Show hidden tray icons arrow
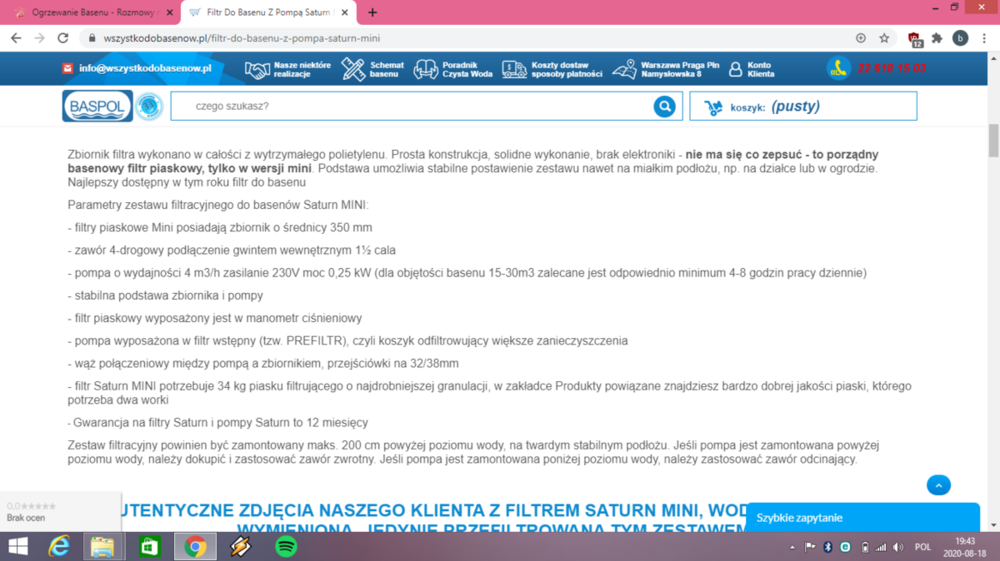The image size is (1000, 561). point(792,547)
